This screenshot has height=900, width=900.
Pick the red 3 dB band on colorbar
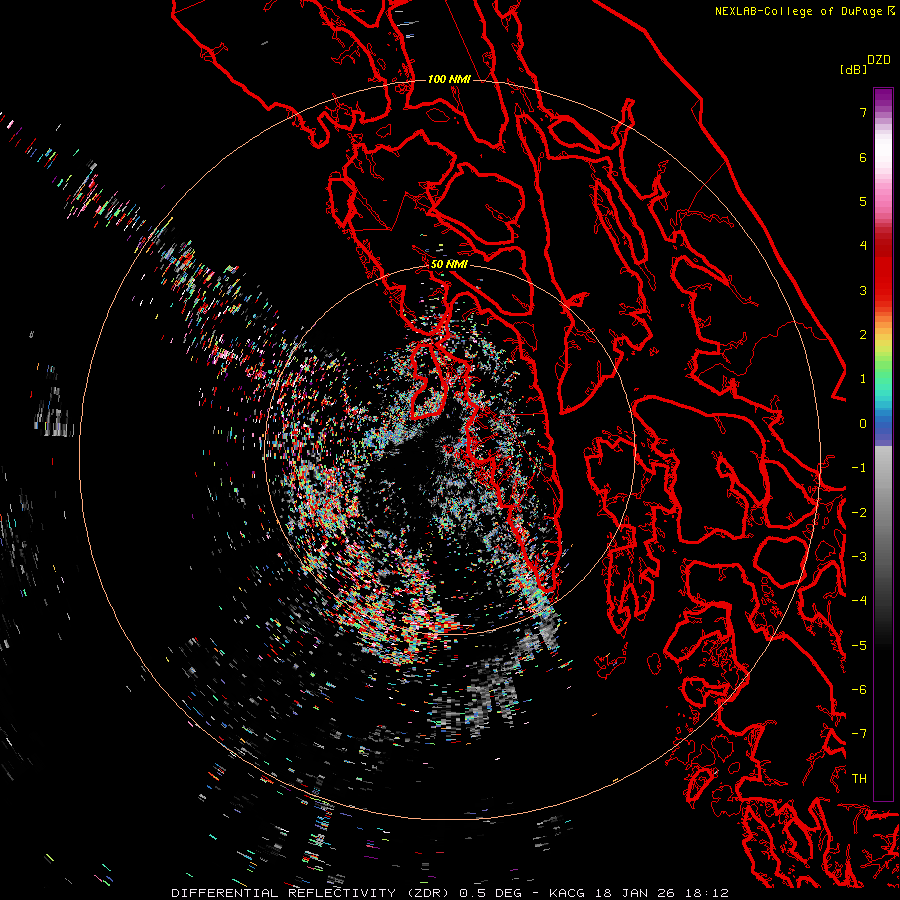pos(883,290)
